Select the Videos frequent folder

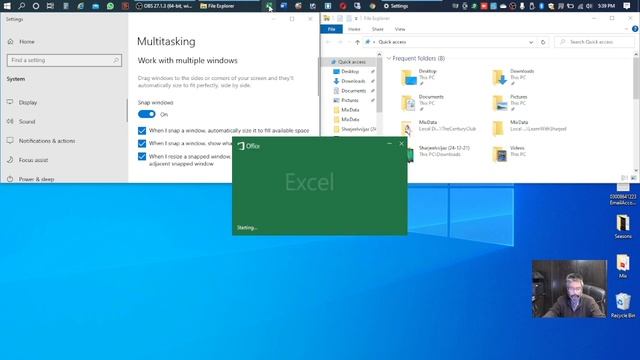click(509, 153)
